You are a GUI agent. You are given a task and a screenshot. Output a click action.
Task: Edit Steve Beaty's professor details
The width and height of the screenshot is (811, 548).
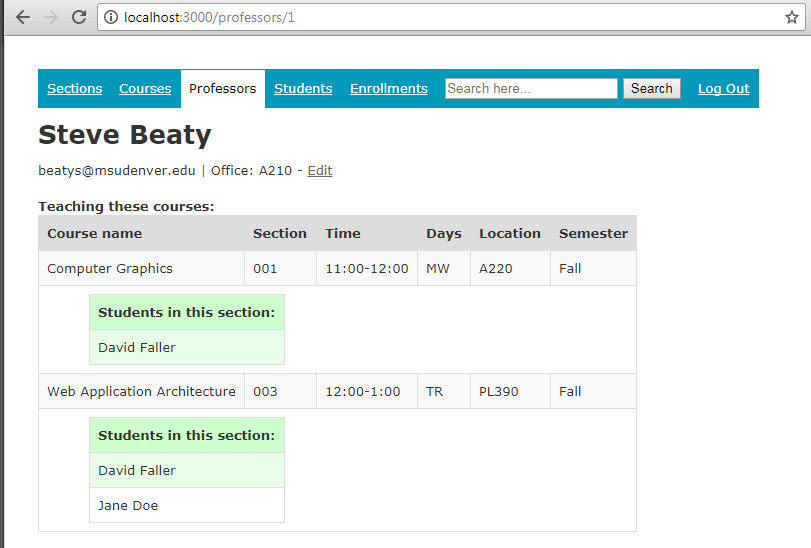click(x=320, y=171)
